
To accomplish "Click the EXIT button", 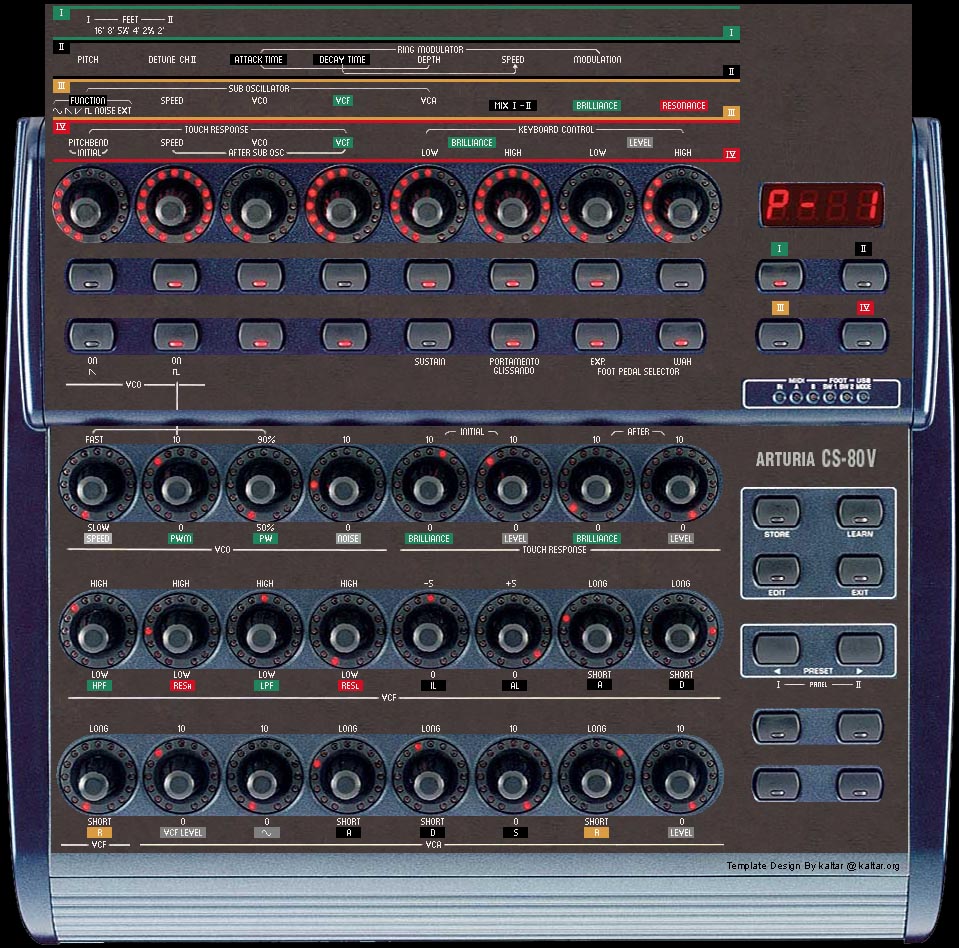I will point(860,570).
